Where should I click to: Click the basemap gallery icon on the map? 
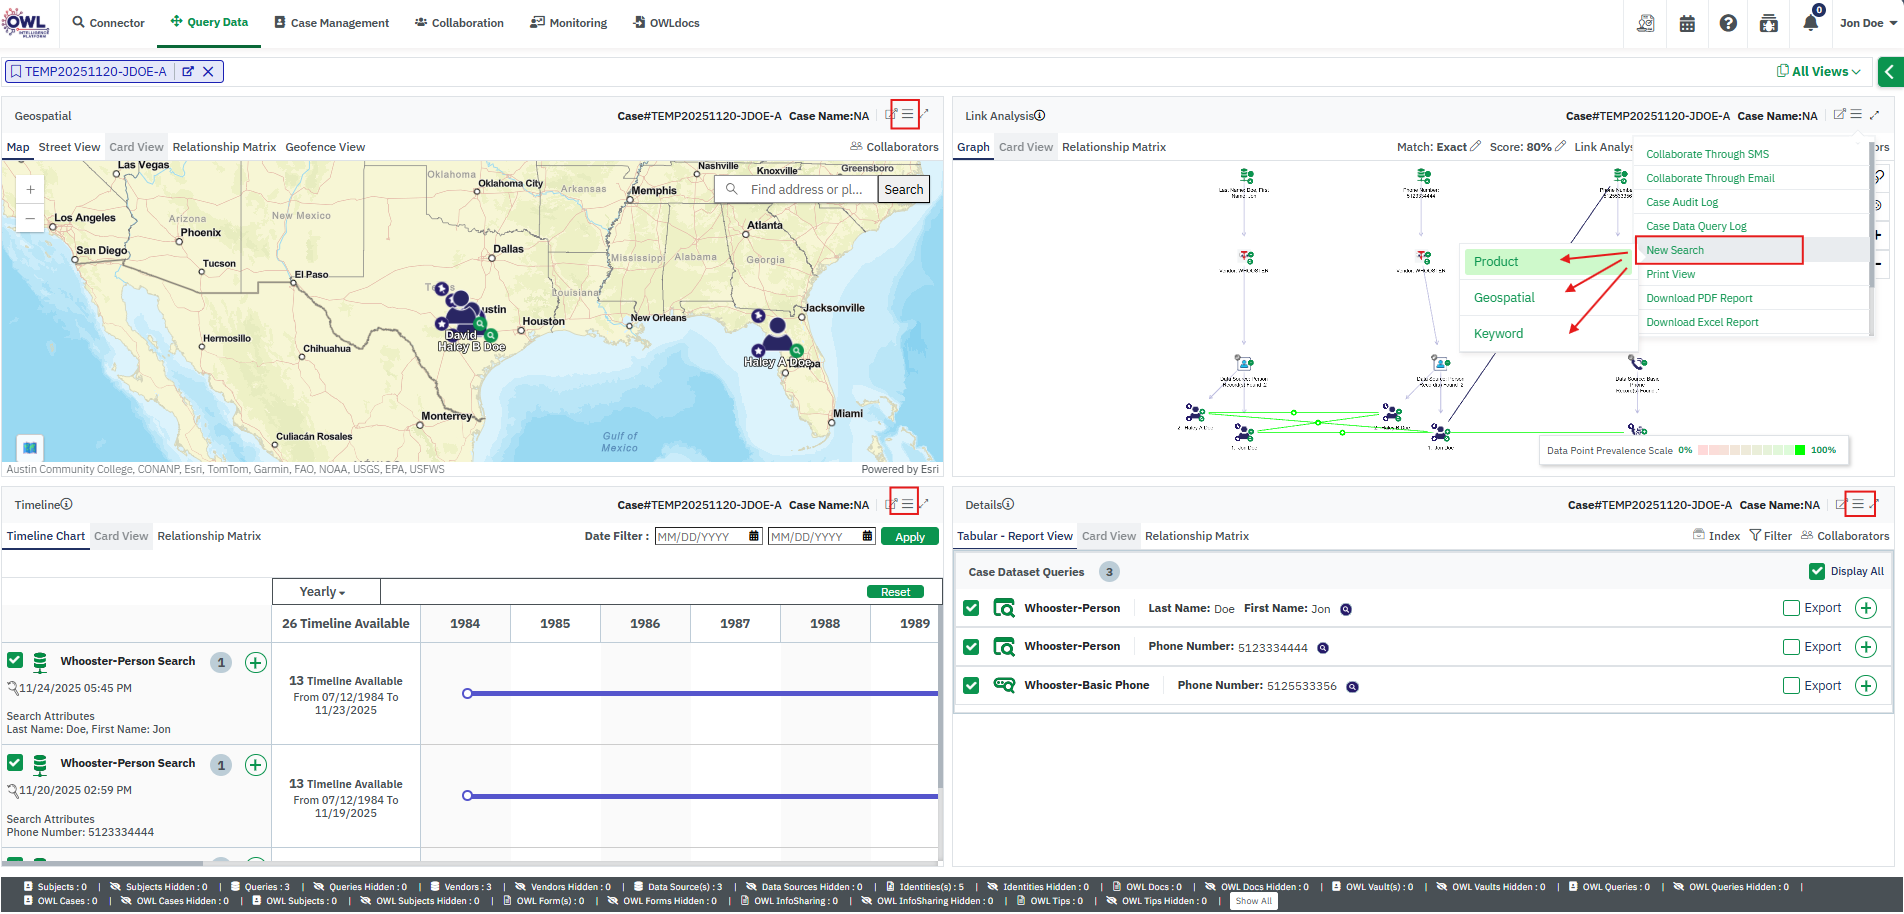click(x=30, y=447)
